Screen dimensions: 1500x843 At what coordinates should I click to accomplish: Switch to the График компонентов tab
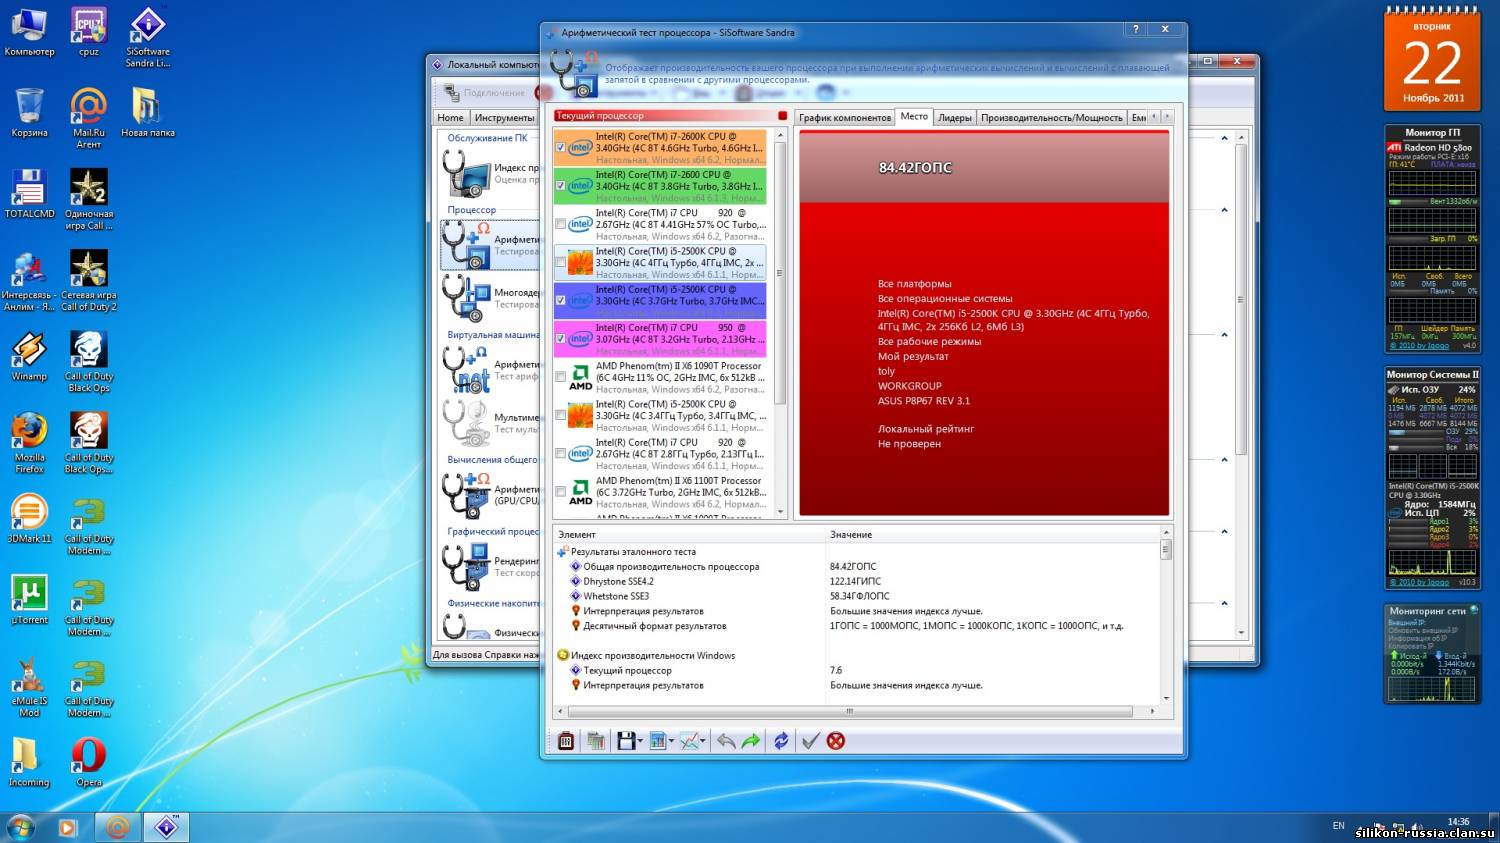pyautogui.click(x=845, y=118)
